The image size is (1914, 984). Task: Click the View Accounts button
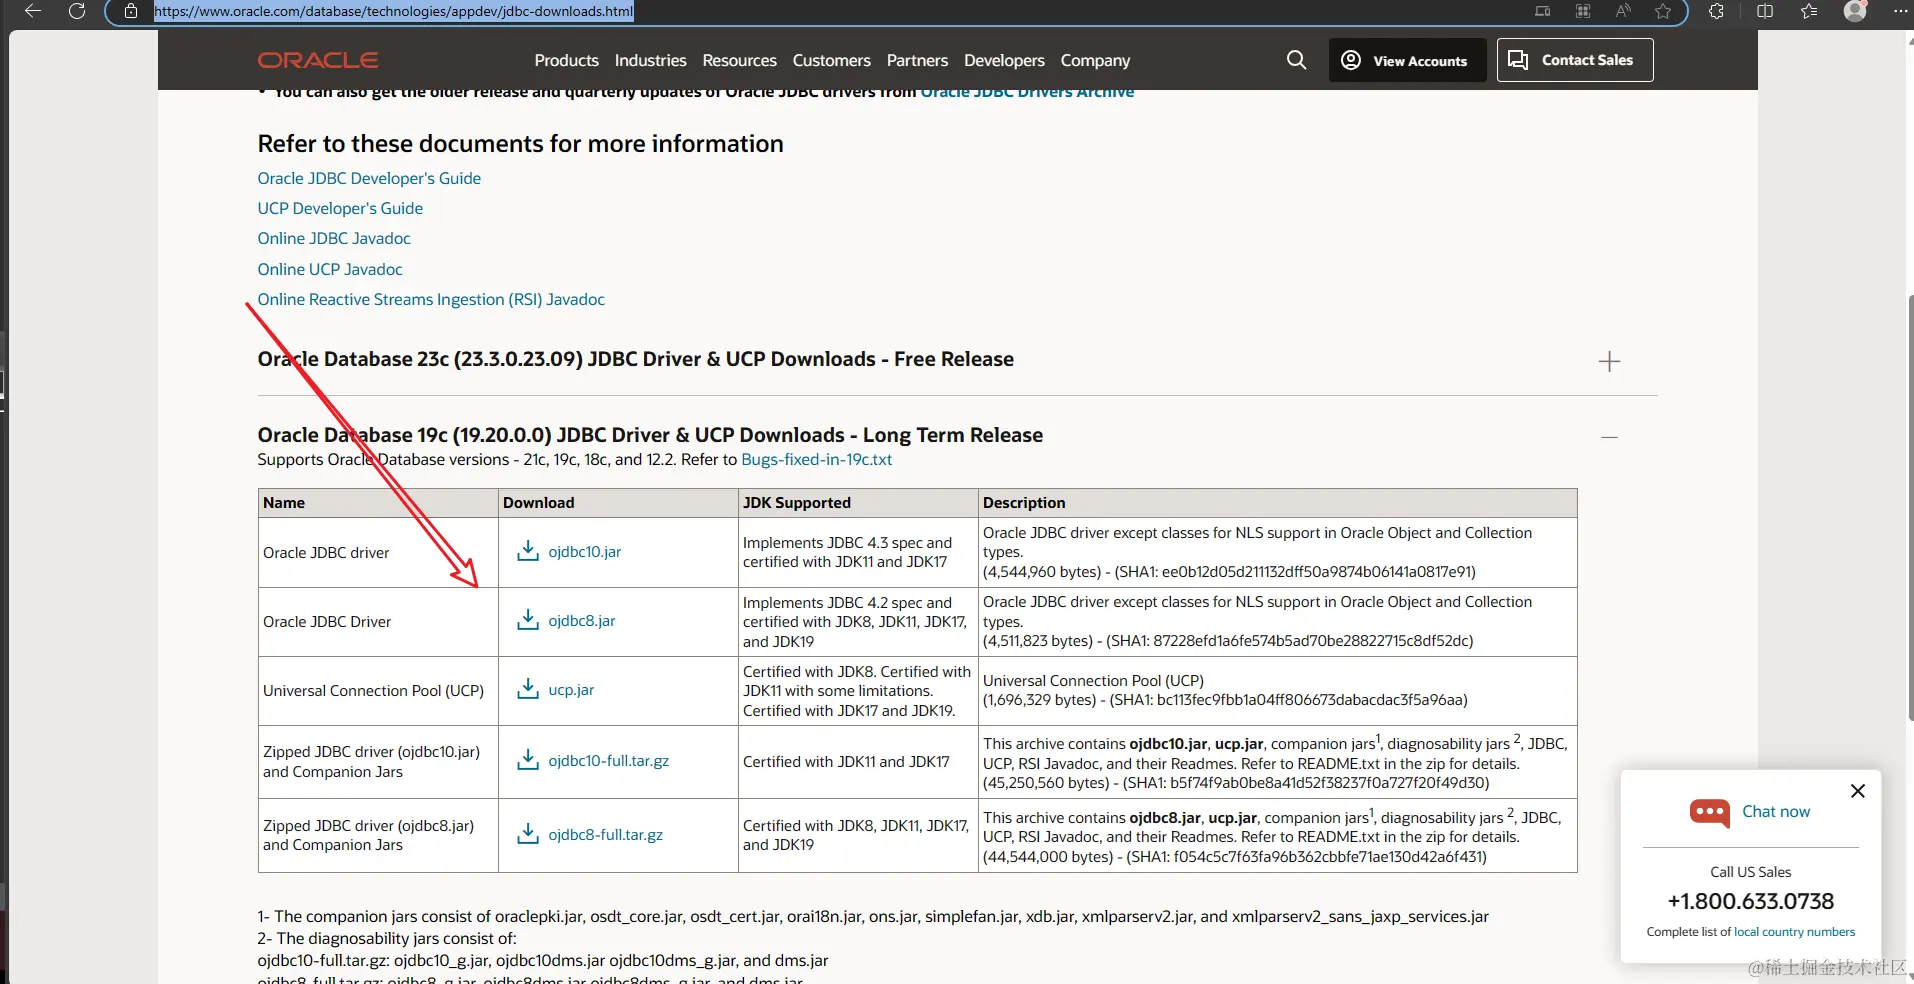[x=1407, y=60]
